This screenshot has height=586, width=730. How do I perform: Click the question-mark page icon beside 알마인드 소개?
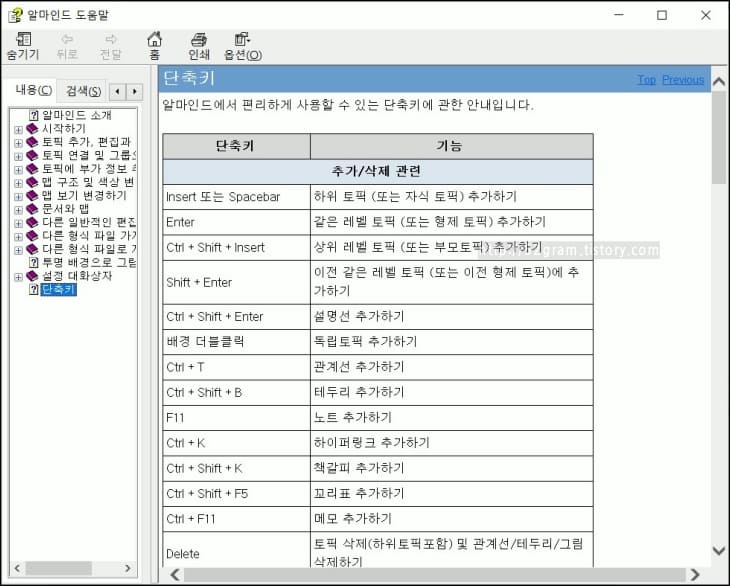click(x=34, y=115)
